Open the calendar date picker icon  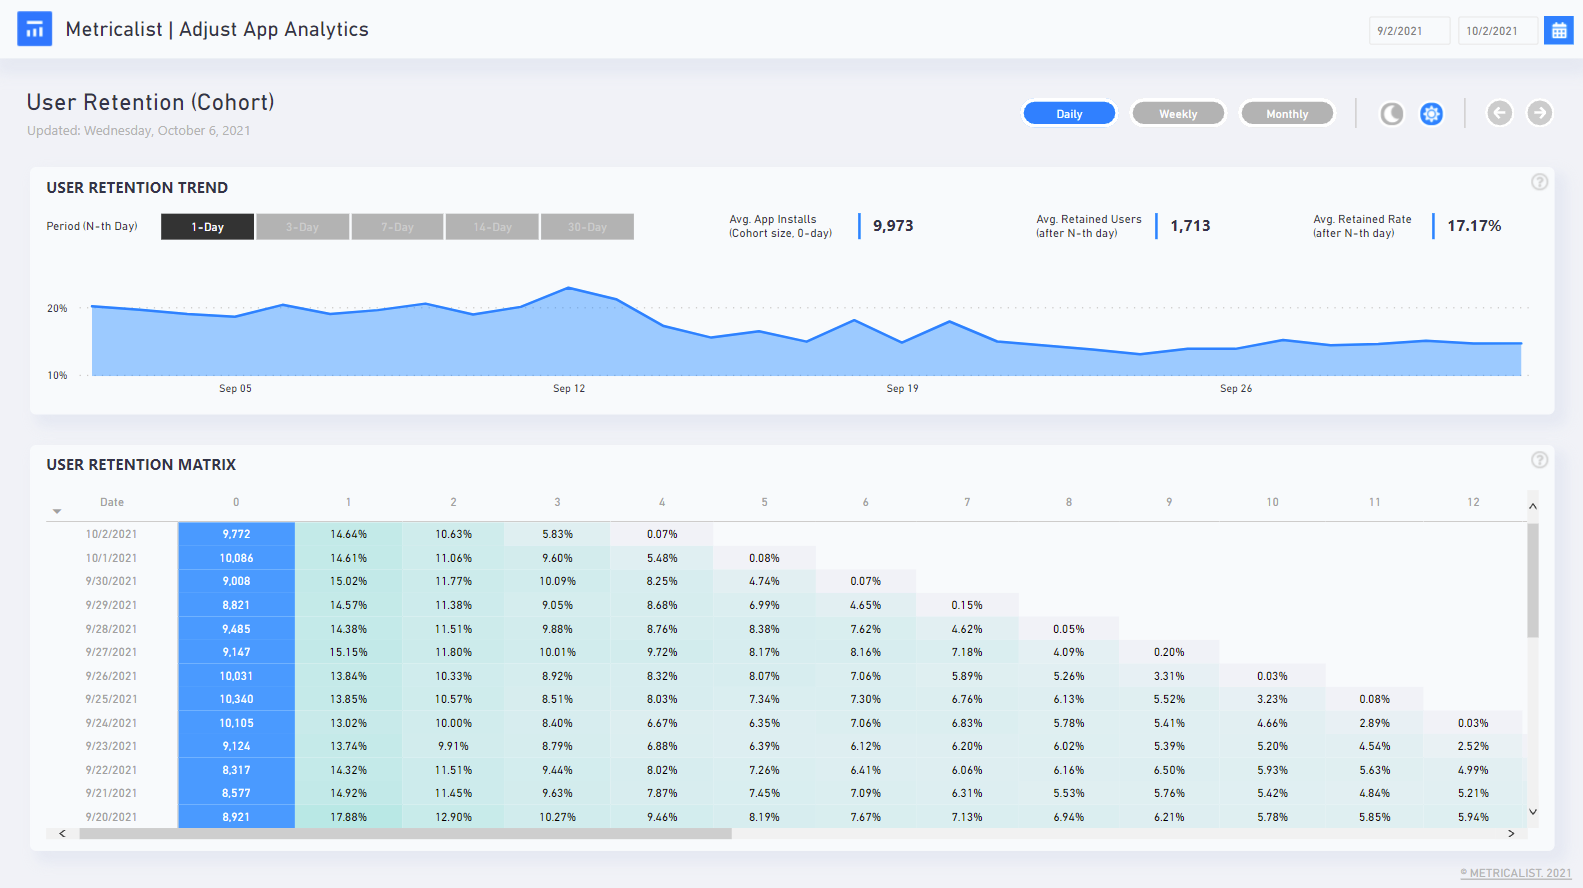[x=1558, y=30]
